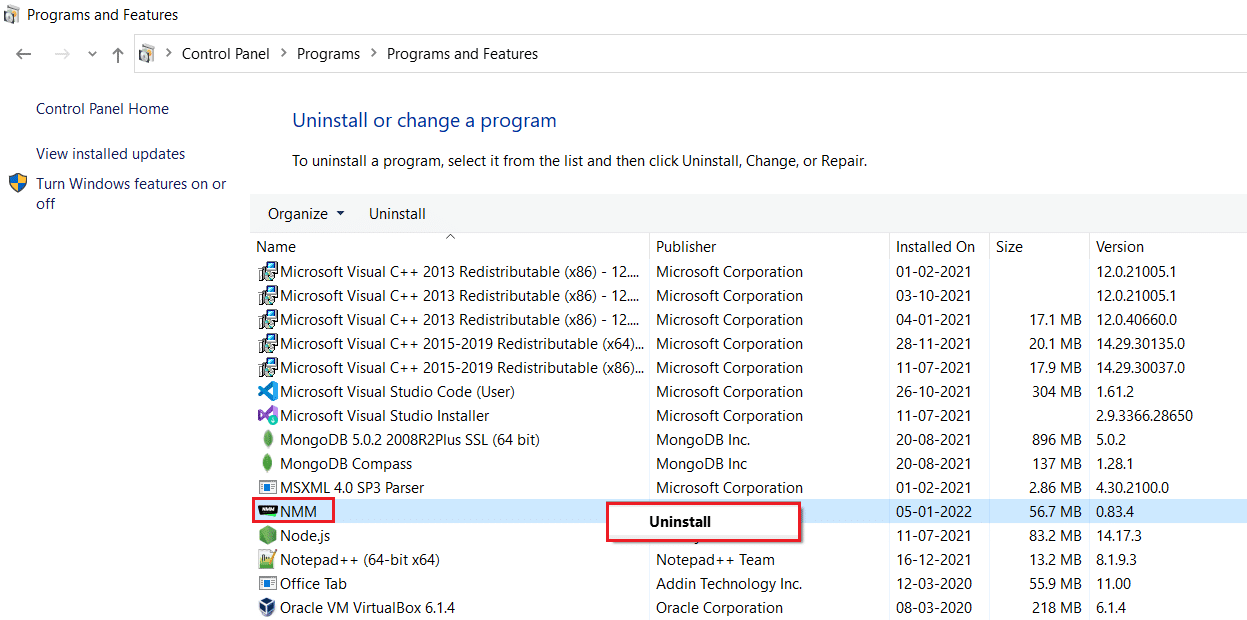Click Uninstall in the toolbar

397,213
